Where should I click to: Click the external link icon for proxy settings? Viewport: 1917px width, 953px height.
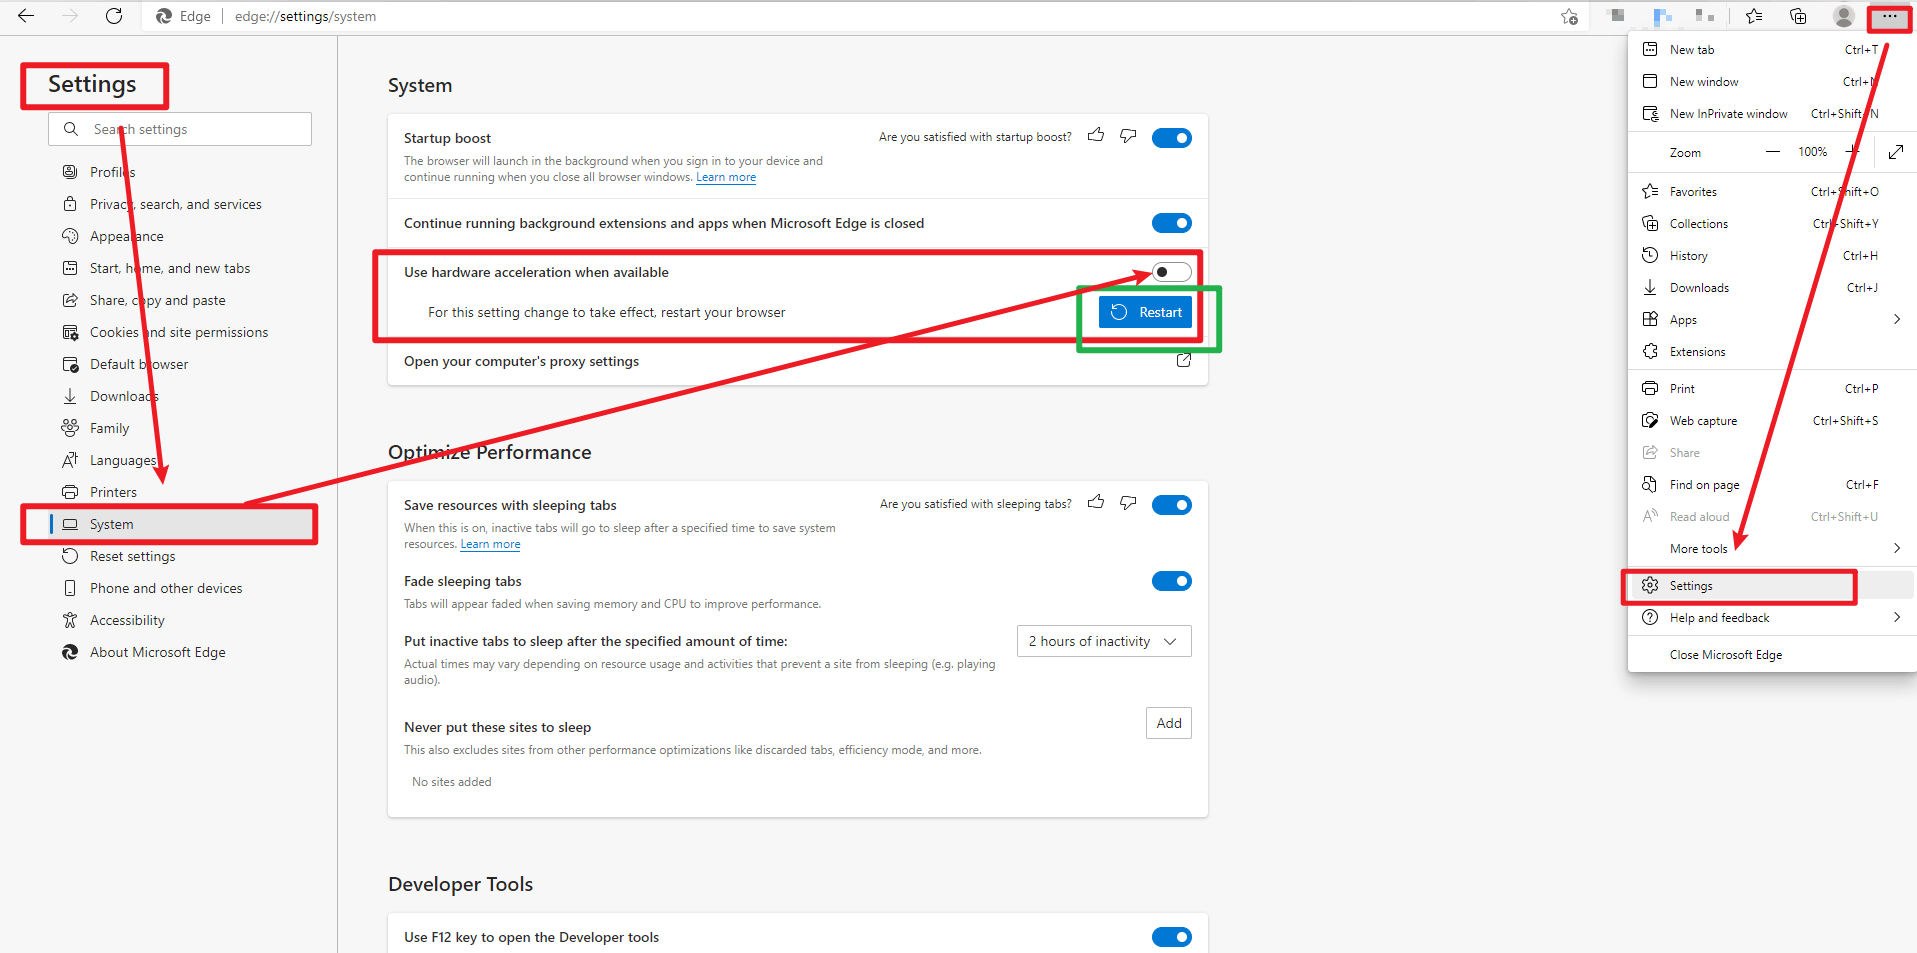point(1182,361)
